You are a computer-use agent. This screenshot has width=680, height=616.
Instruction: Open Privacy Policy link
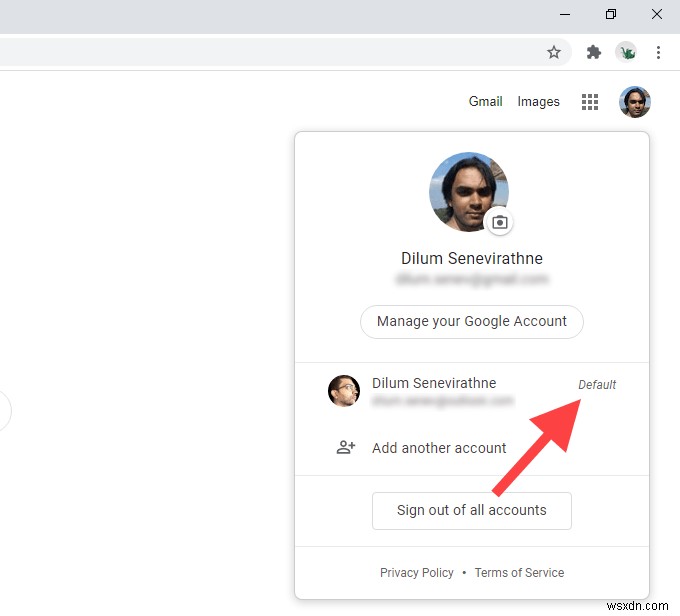tap(416, 573)
